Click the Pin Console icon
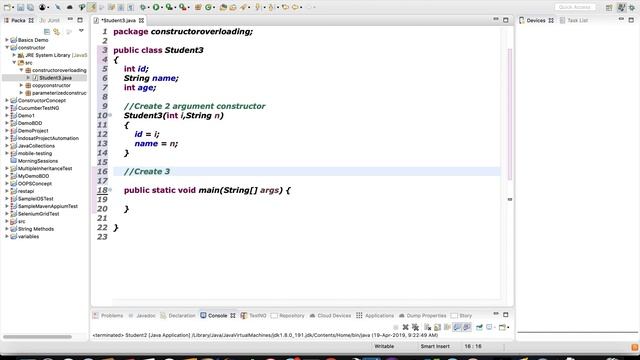This screenshot has height=360, width=640. pos(479,327)
